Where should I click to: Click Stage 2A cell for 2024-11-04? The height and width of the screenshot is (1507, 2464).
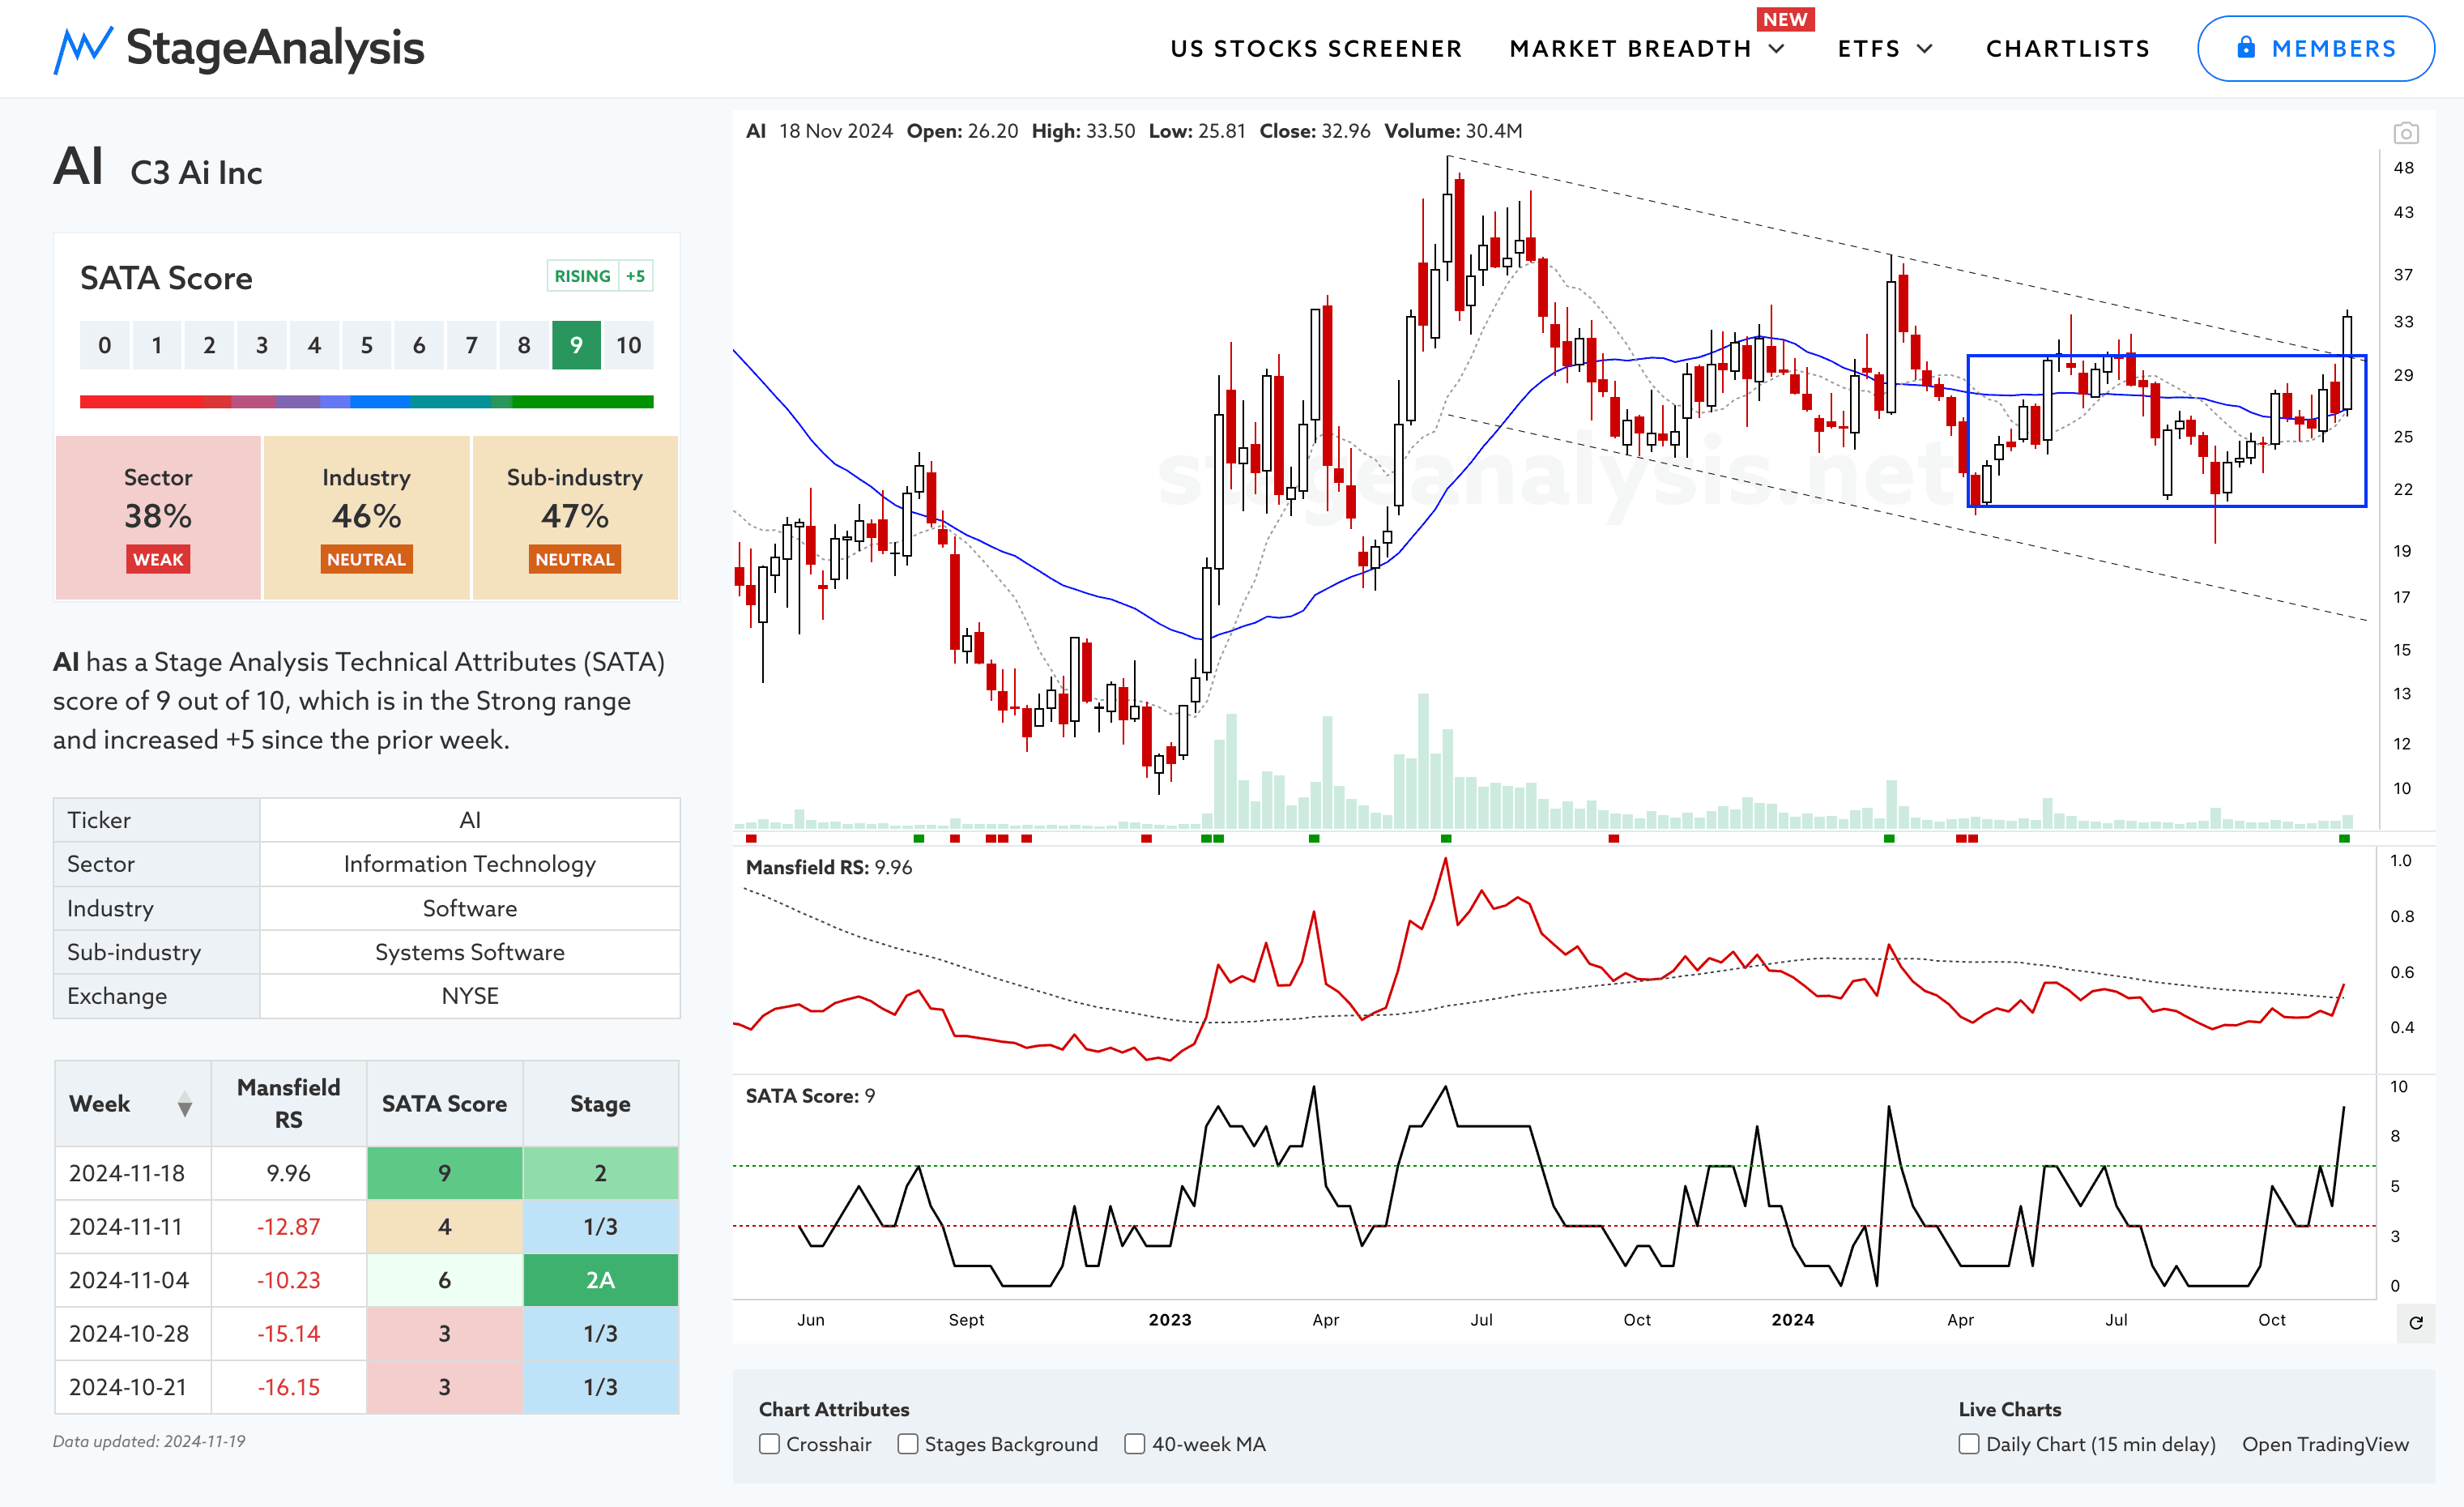pos(600,1279)
